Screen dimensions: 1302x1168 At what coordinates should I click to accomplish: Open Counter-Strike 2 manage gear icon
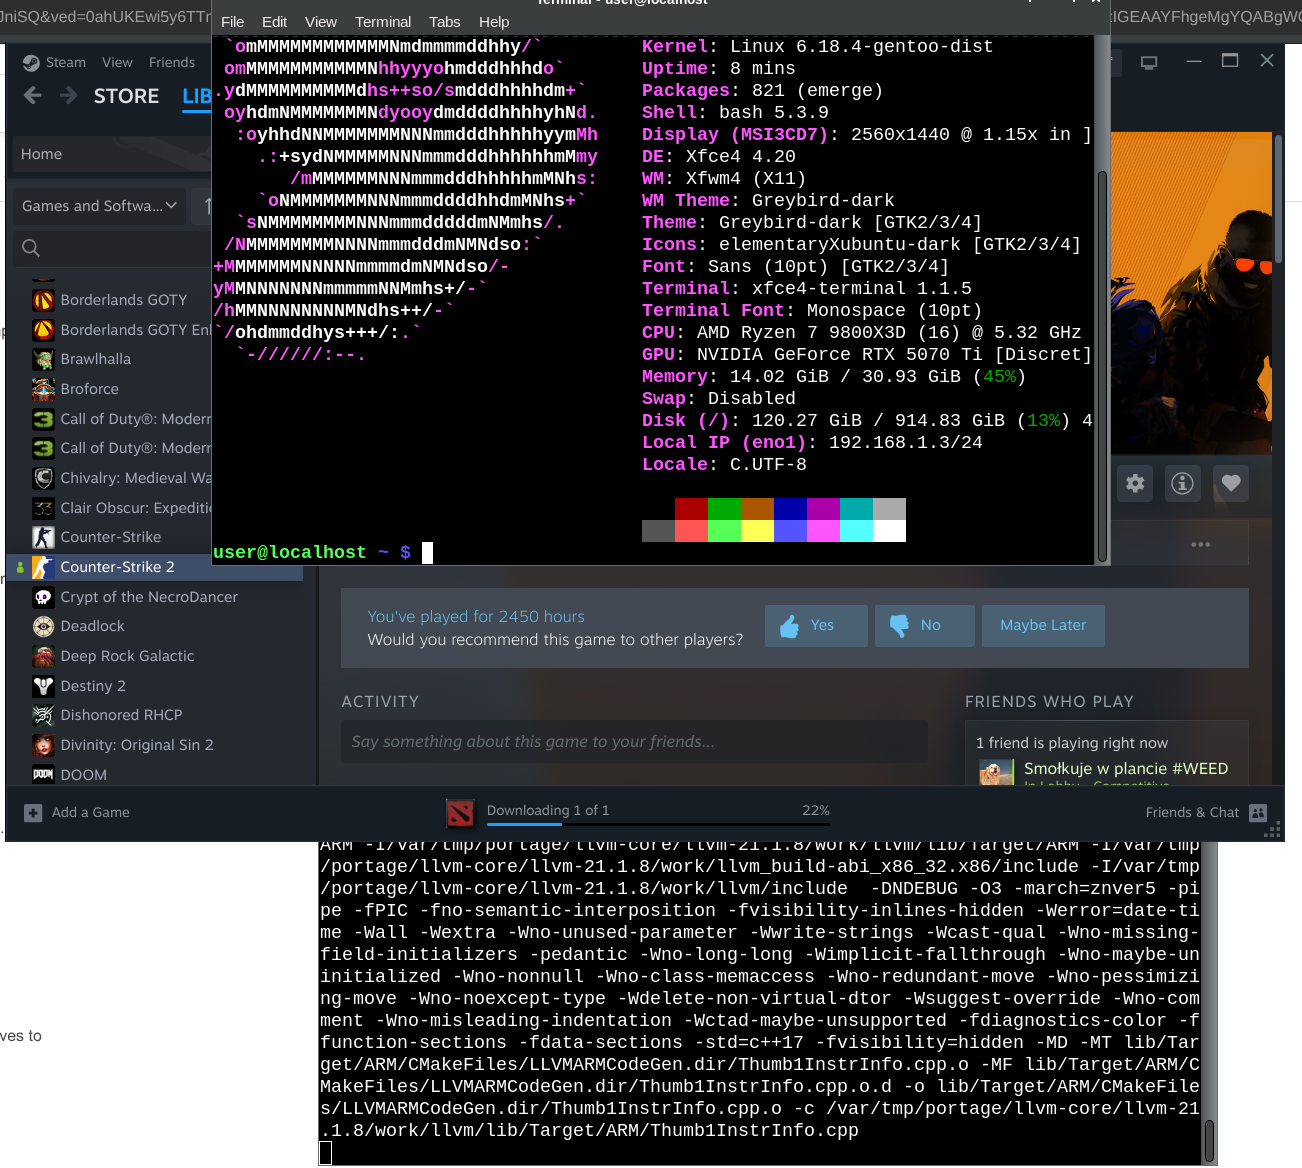pos(1135,484)
